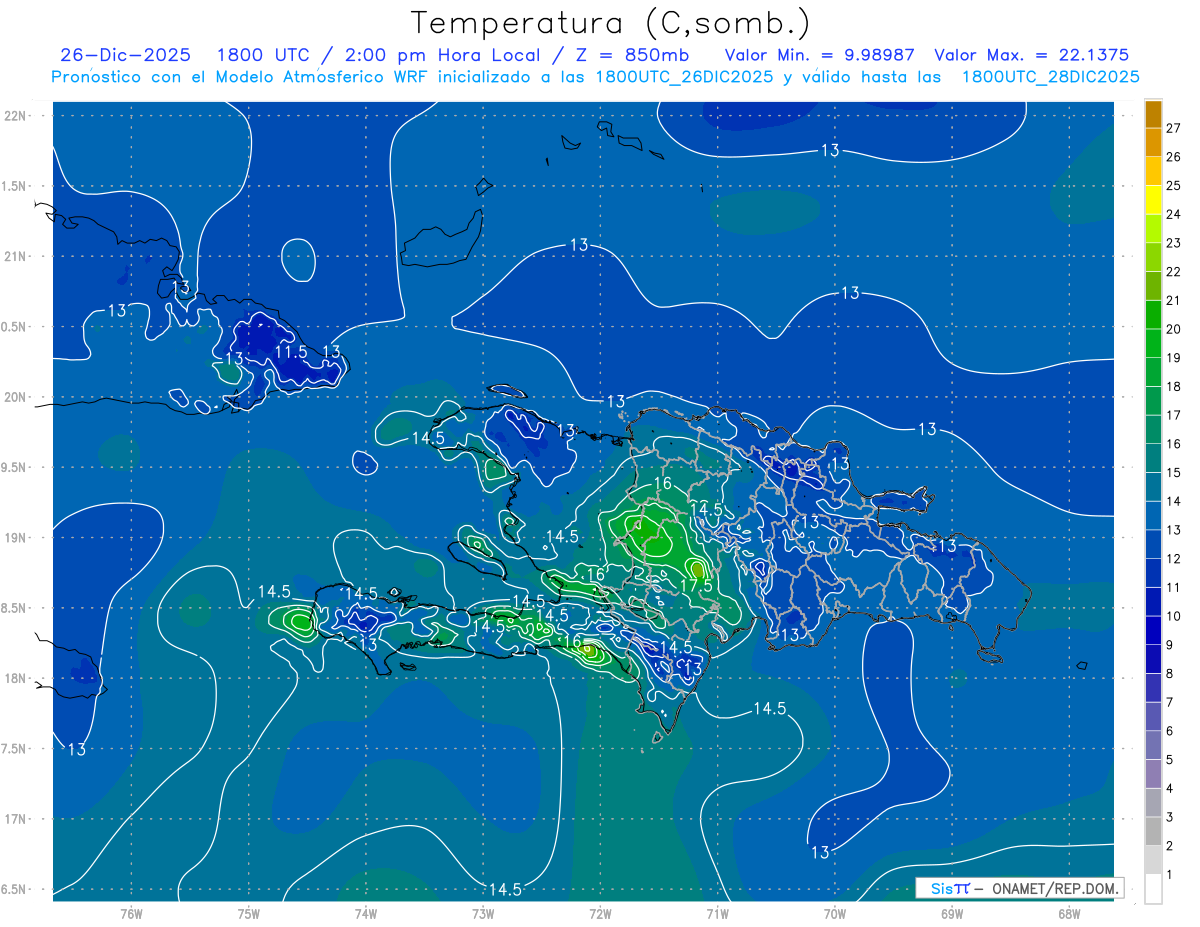The image size is (1200, 927).
Task: Click the '9.5N' latitude axis label
Action: point(15,467)
